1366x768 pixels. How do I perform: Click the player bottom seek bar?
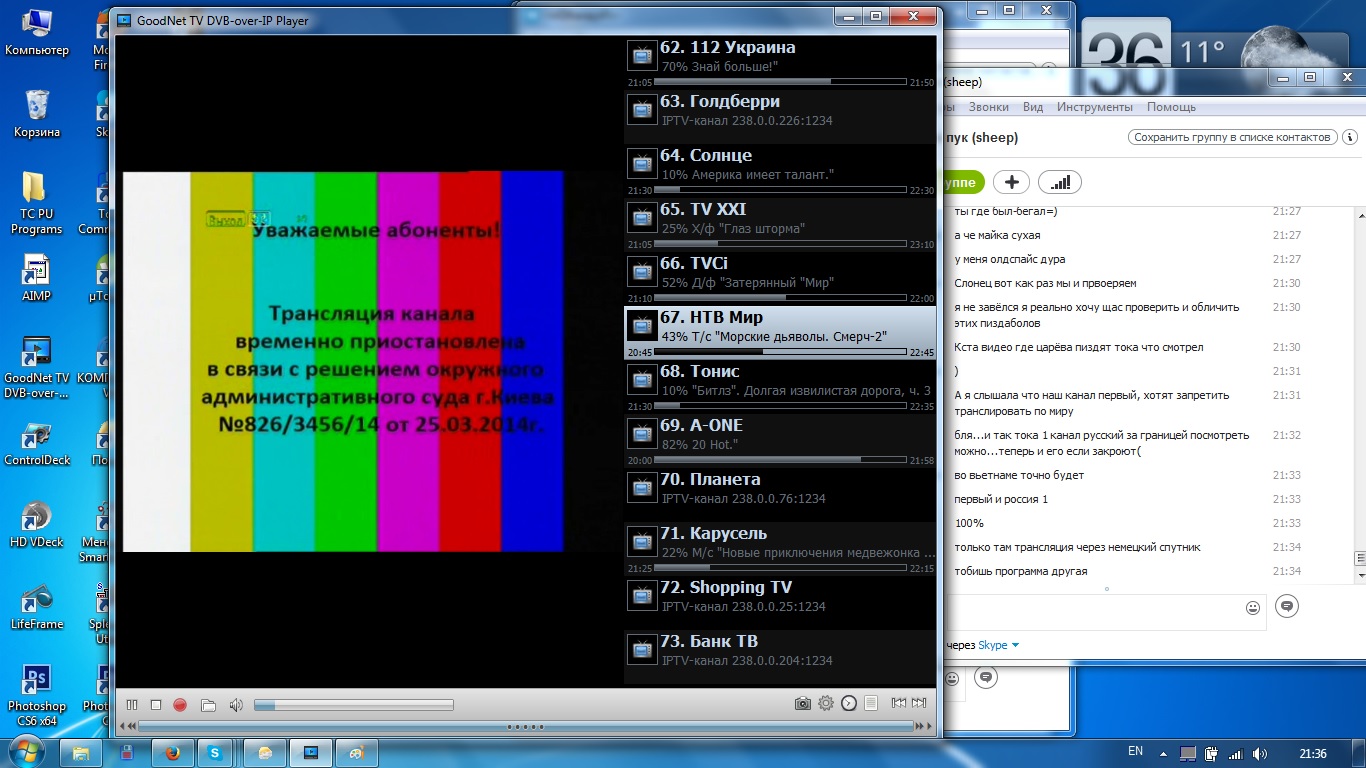tap(526, 726)
